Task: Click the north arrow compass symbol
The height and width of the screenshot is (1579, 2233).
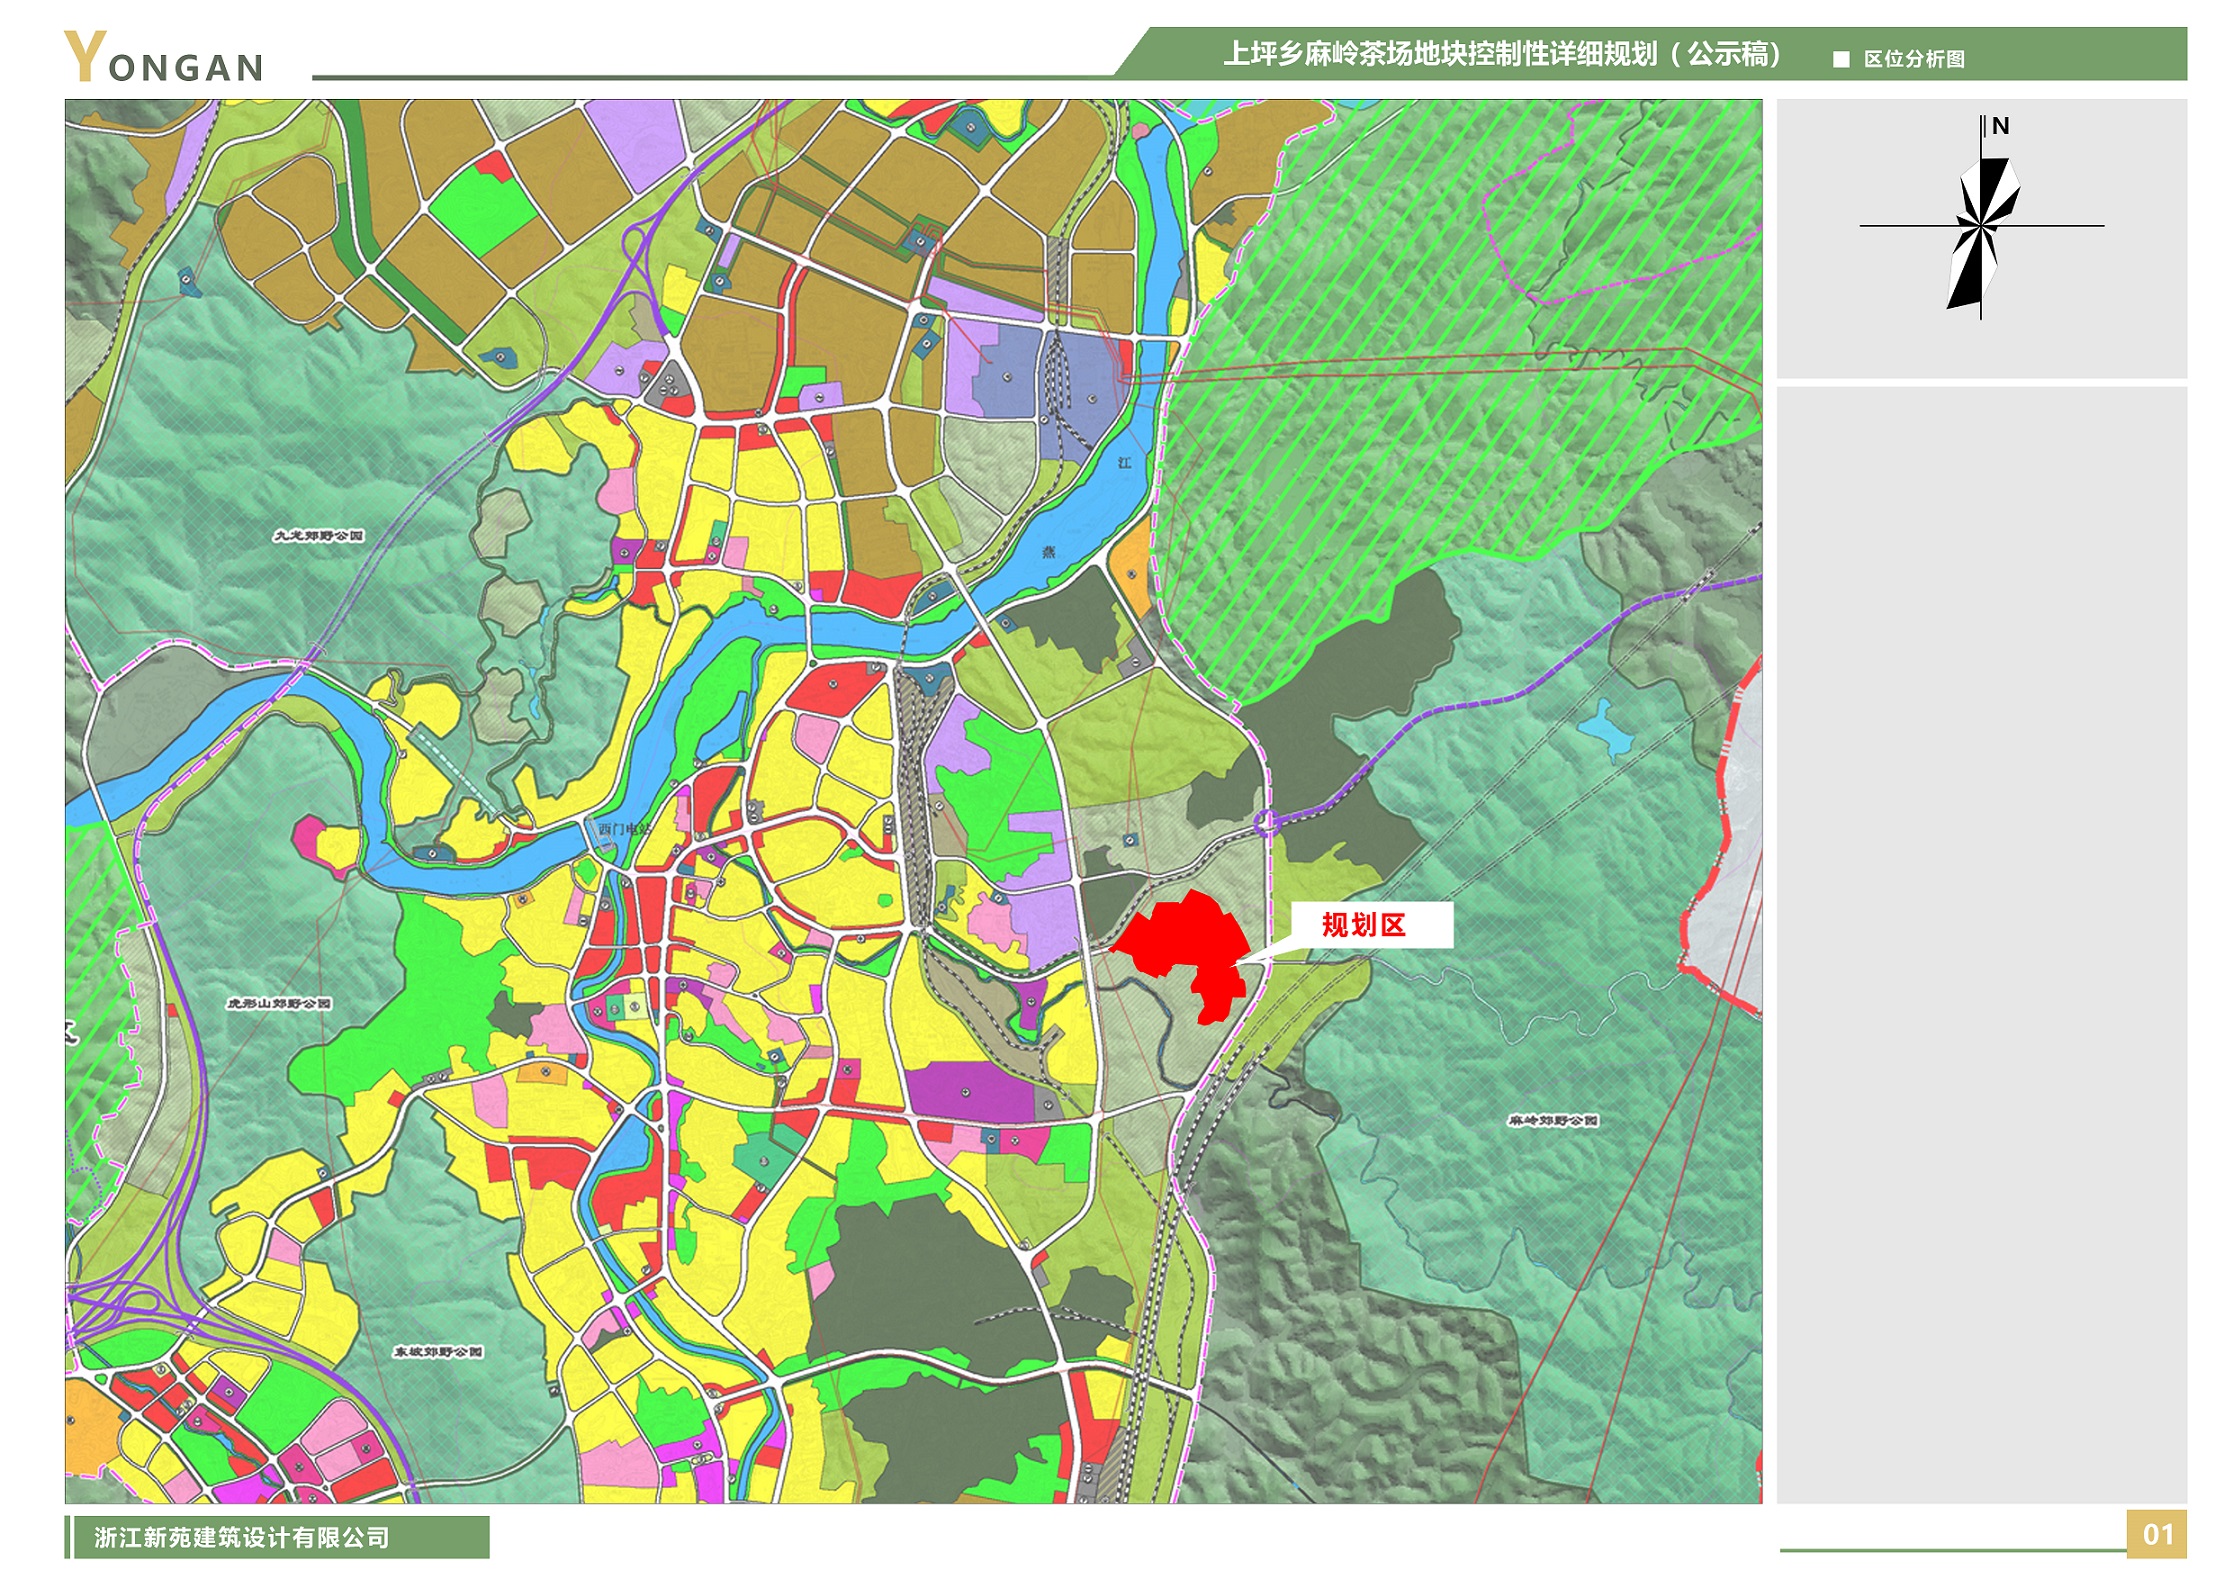Action: point(1981,228)
